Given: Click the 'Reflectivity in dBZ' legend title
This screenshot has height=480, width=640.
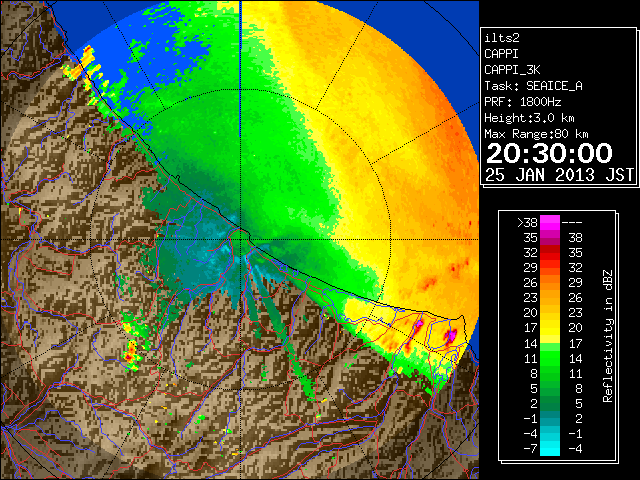Looking at the screenshot, I should point(608,336).
